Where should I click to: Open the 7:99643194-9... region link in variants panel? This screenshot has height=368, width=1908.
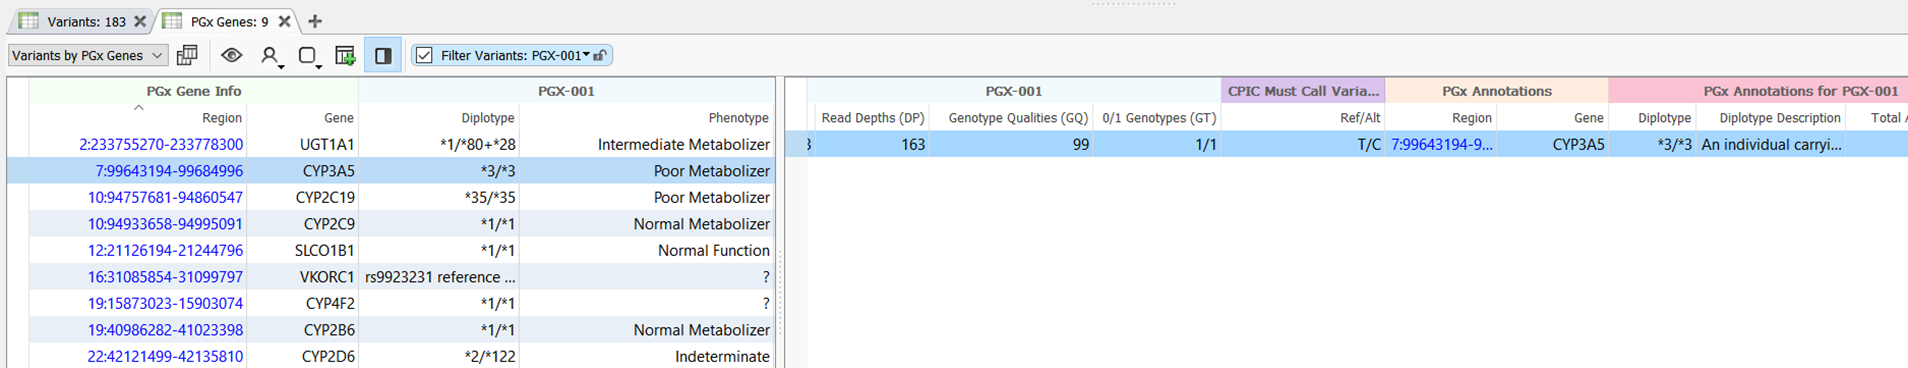pyautogui.click(x=1441, y=144)
